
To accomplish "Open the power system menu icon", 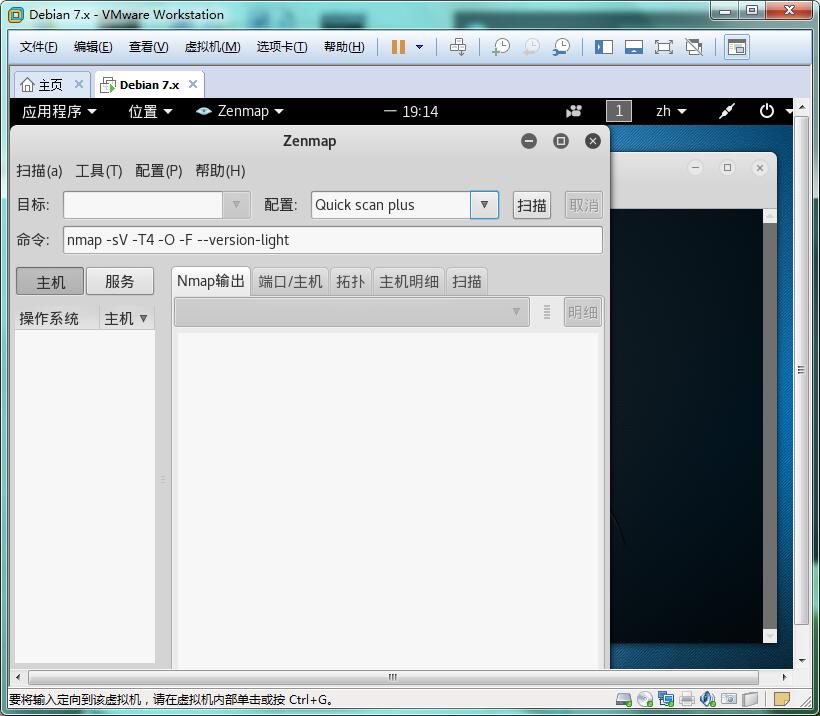I will [767, 111].
